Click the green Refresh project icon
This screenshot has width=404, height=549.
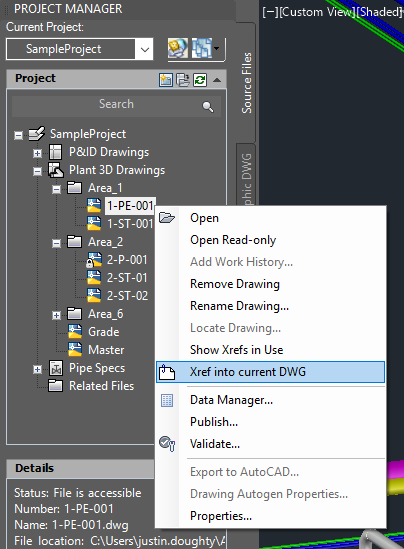(200, 79)
